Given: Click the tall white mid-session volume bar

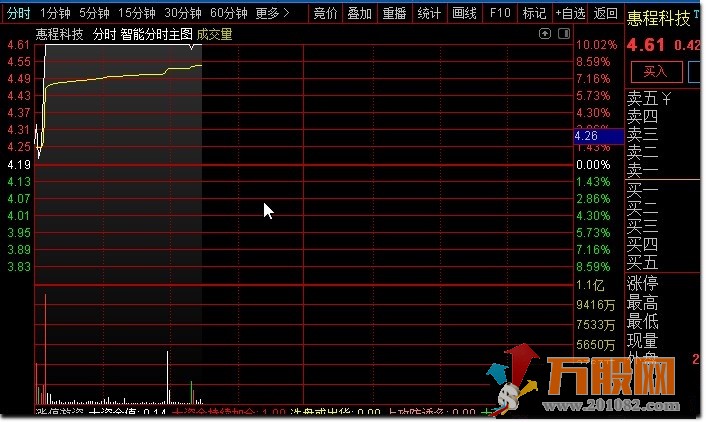Looking at the screenshot, I should [x=167, y=377].
